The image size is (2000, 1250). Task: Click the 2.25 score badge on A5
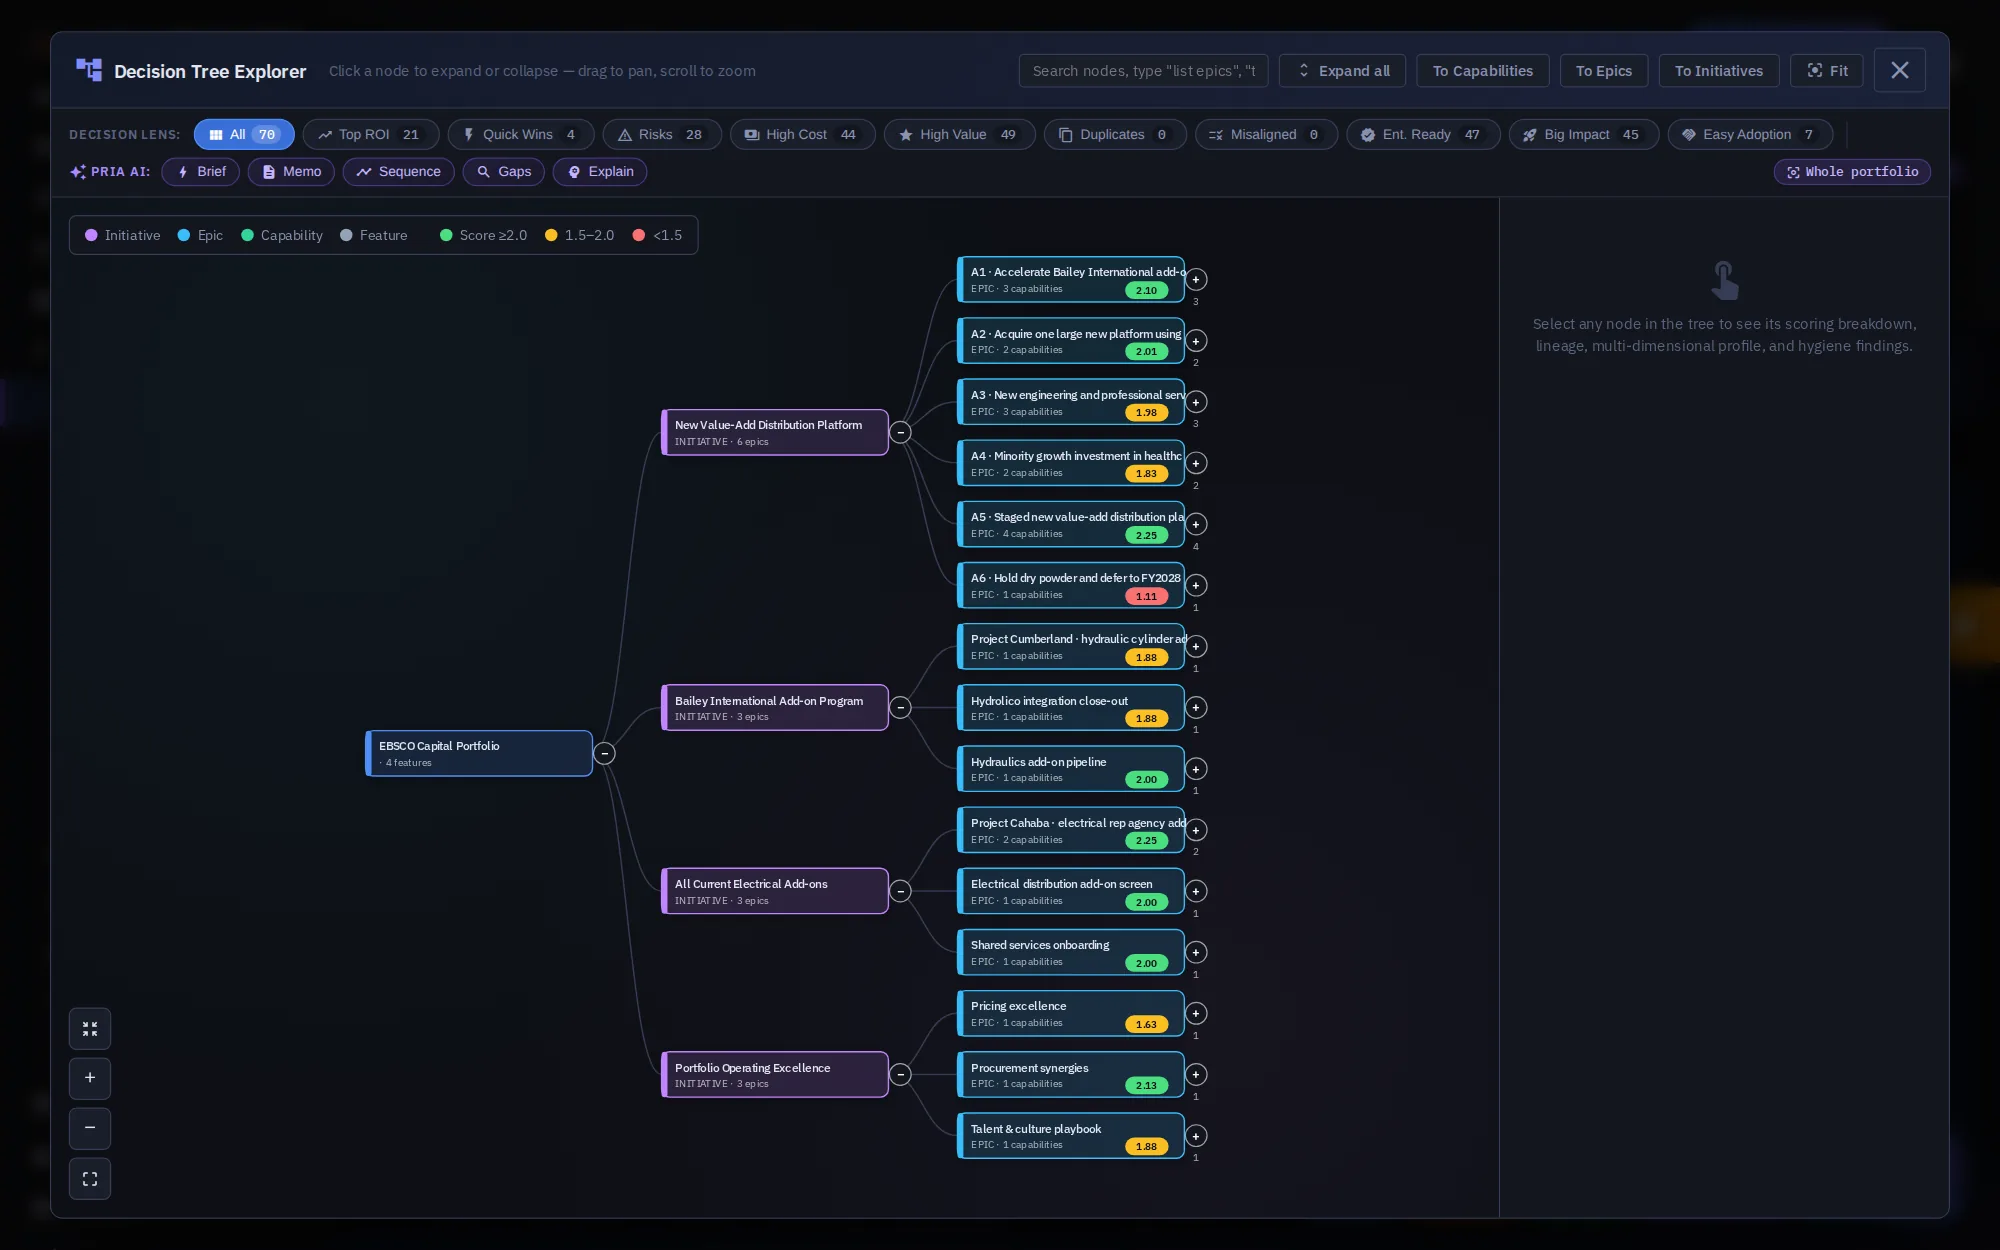coord(1146,536)
